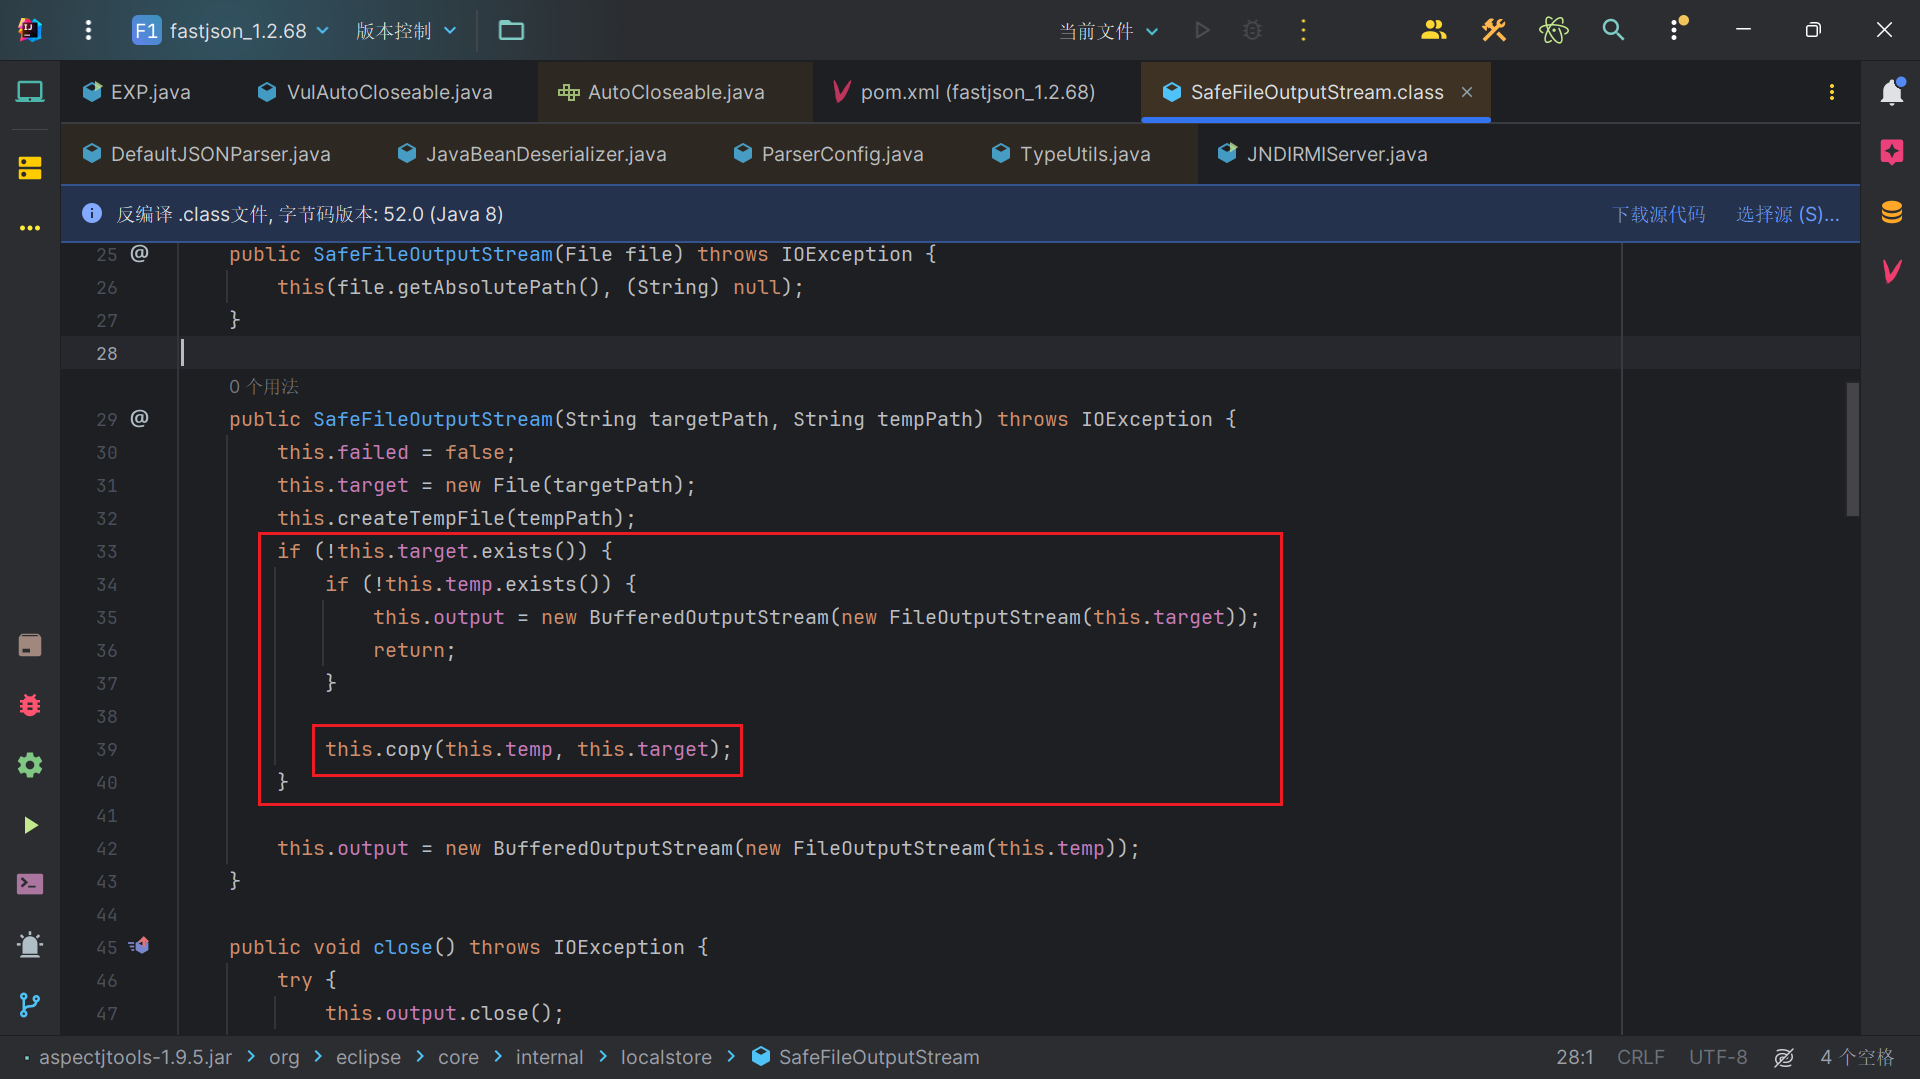Switch to TypeUtils.java tab
This screenshot has height=1079, width=1920.
pos(1071,154)
